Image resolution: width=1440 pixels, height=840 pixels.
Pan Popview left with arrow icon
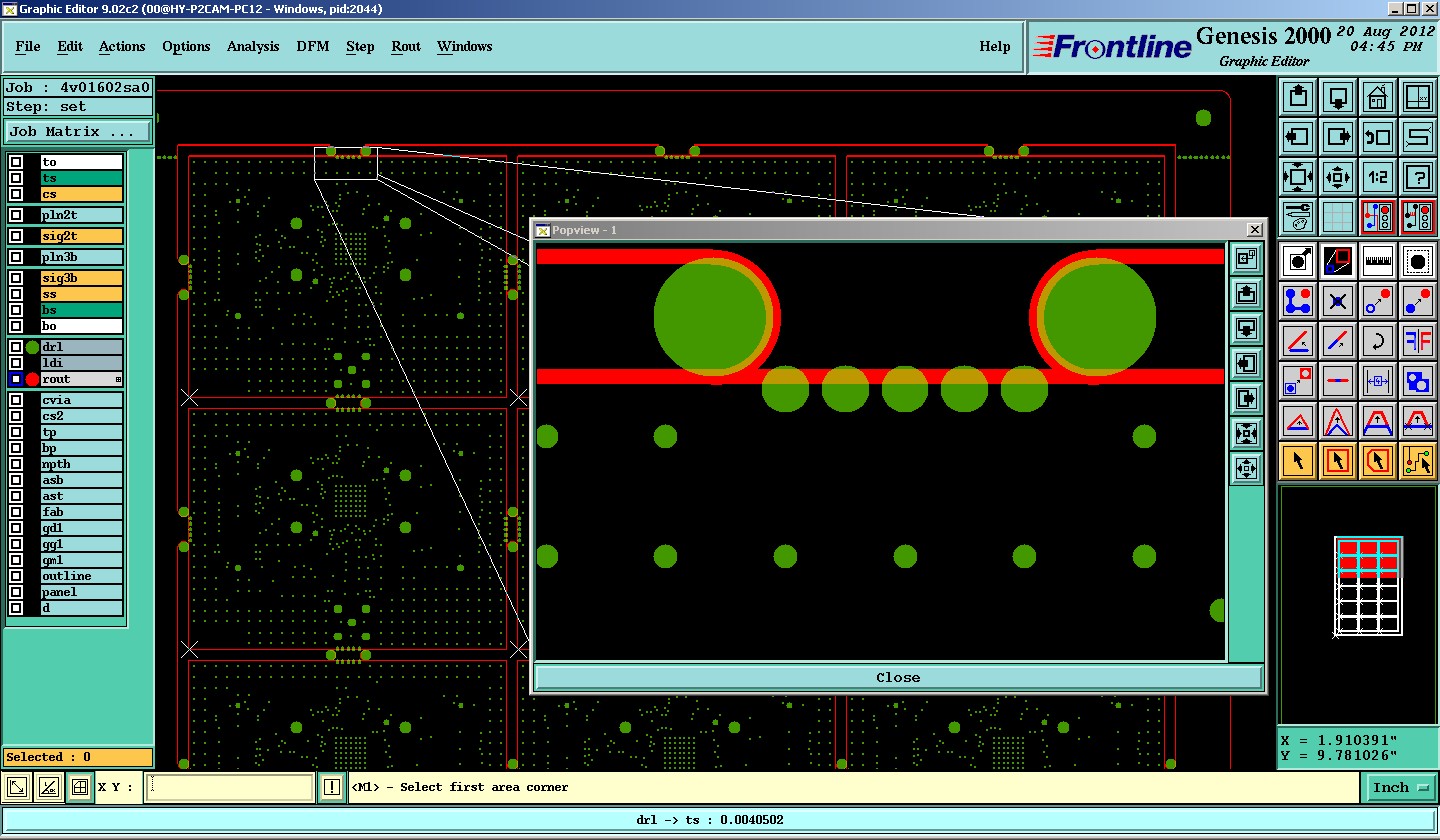1246,364
